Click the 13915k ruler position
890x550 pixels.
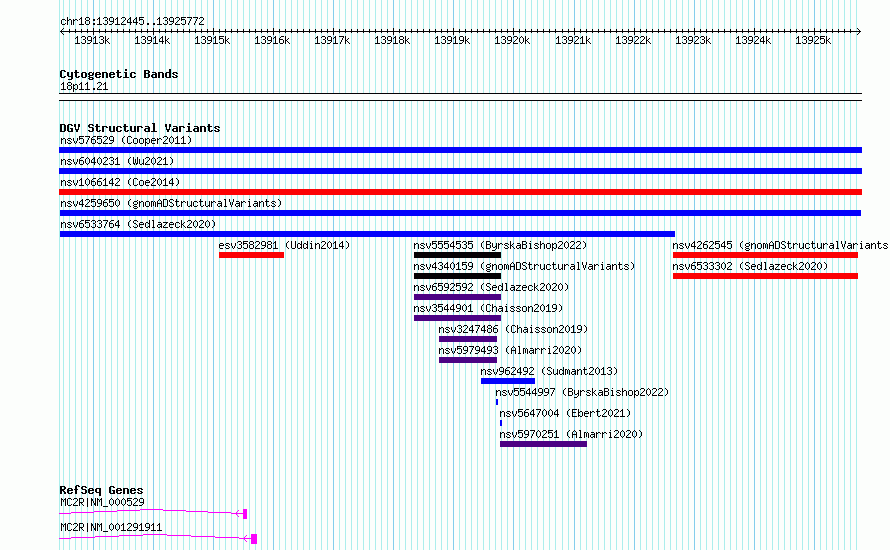(x=212, y=40)
